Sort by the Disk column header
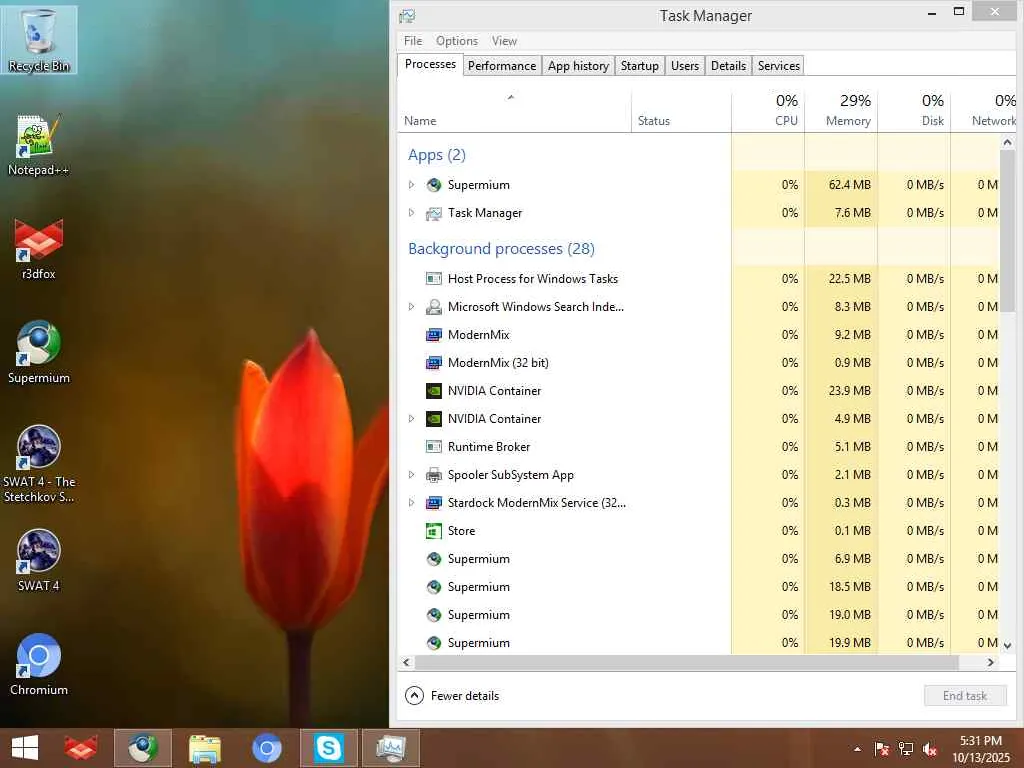The width and height of the screenshot is (1024, 768). click(914, 111)
